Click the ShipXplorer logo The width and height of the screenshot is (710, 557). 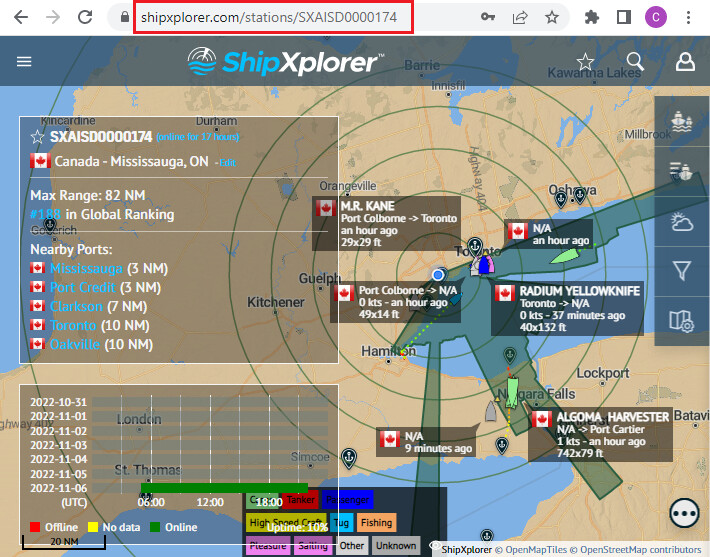(285, 62)
